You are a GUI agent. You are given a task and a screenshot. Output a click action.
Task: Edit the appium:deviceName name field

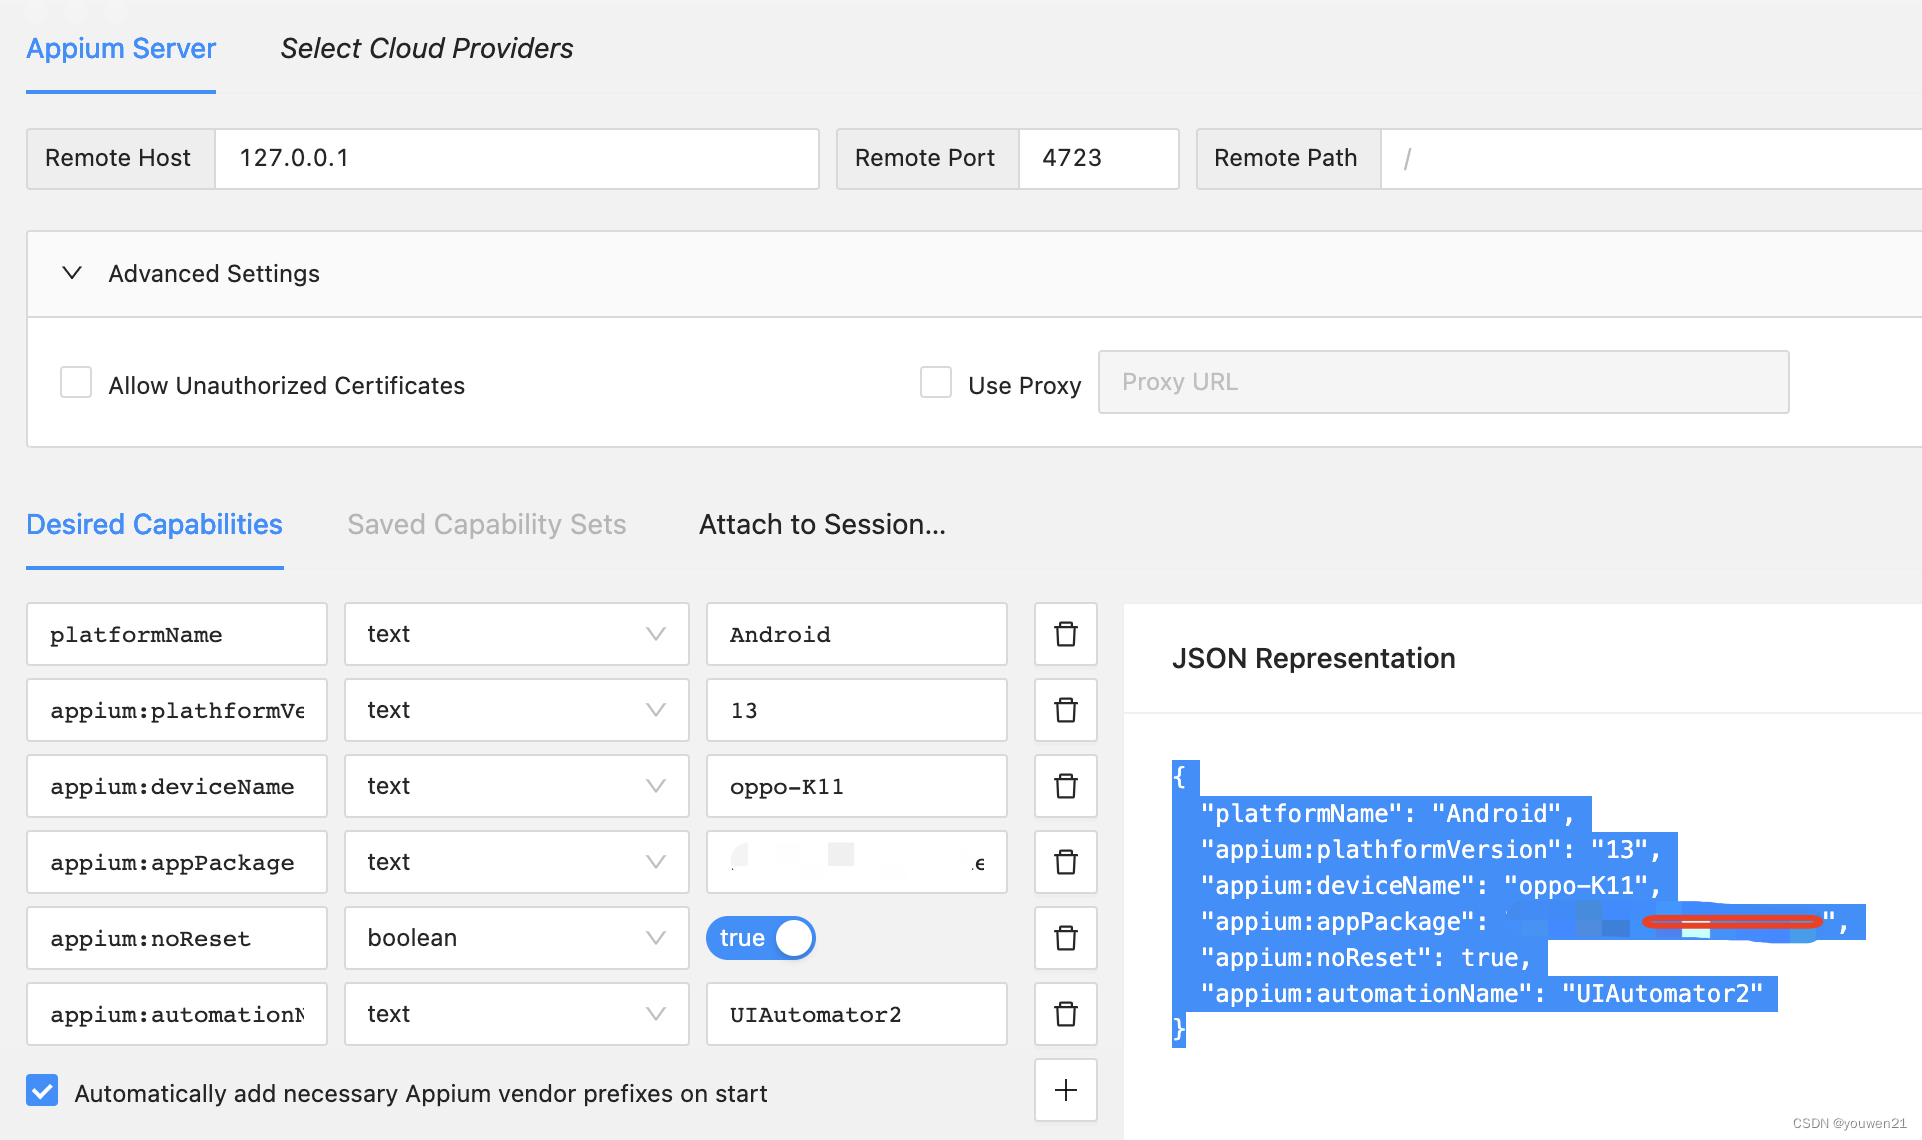tap(177, 786)
